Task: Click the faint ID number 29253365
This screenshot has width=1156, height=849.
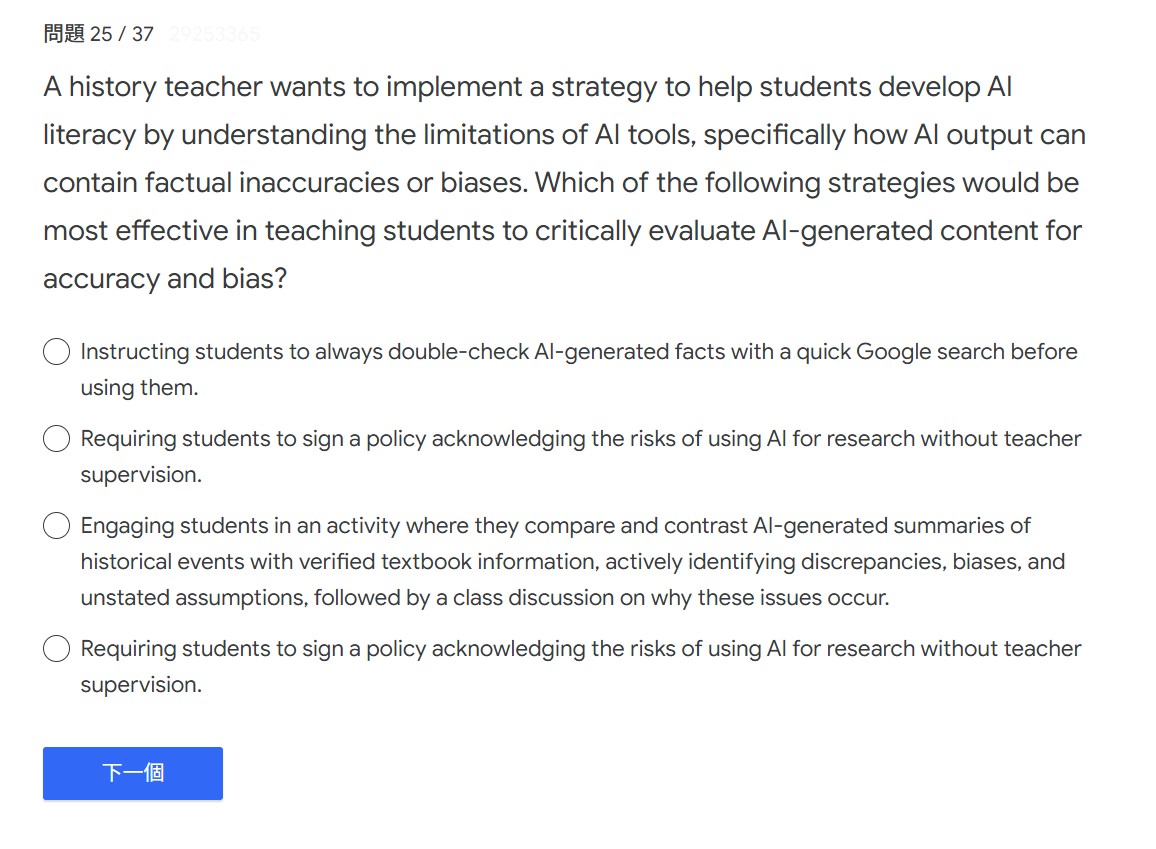Action: pyautogui.click(x=214, y=34)
